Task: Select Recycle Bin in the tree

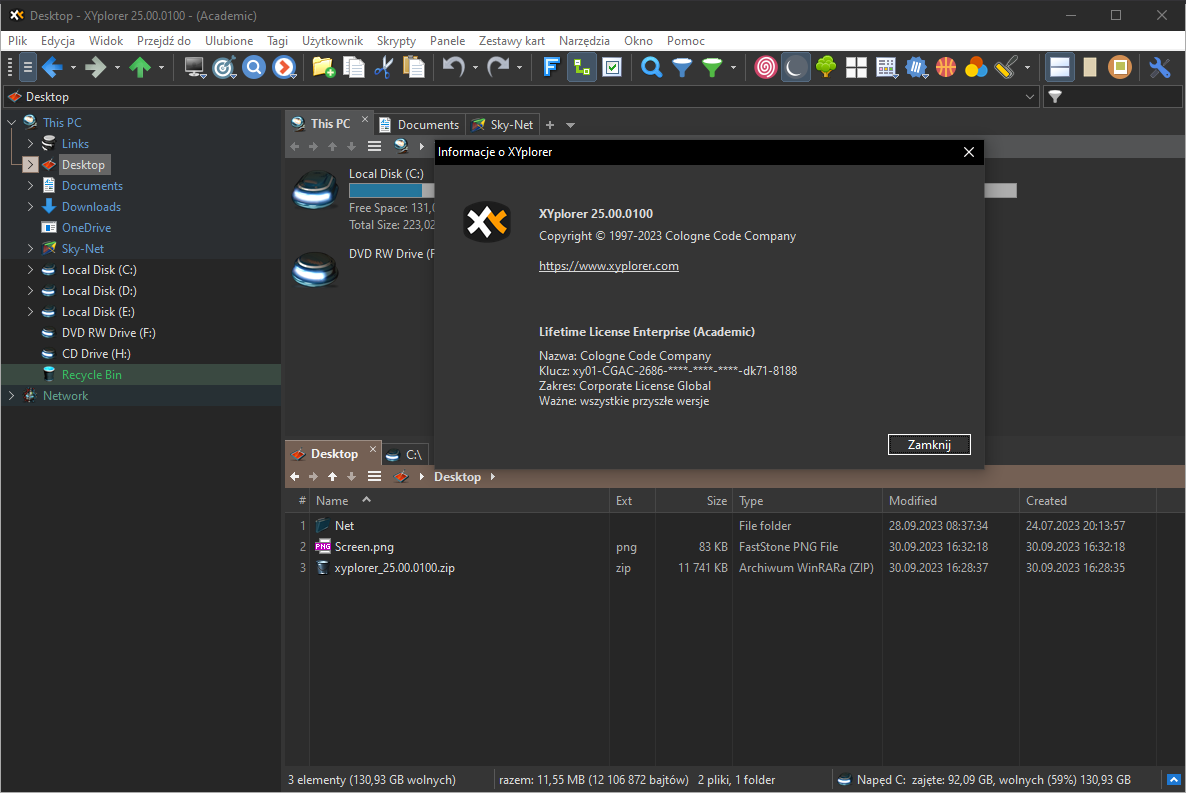Action: pyautogui.click(x=92, y=375)
